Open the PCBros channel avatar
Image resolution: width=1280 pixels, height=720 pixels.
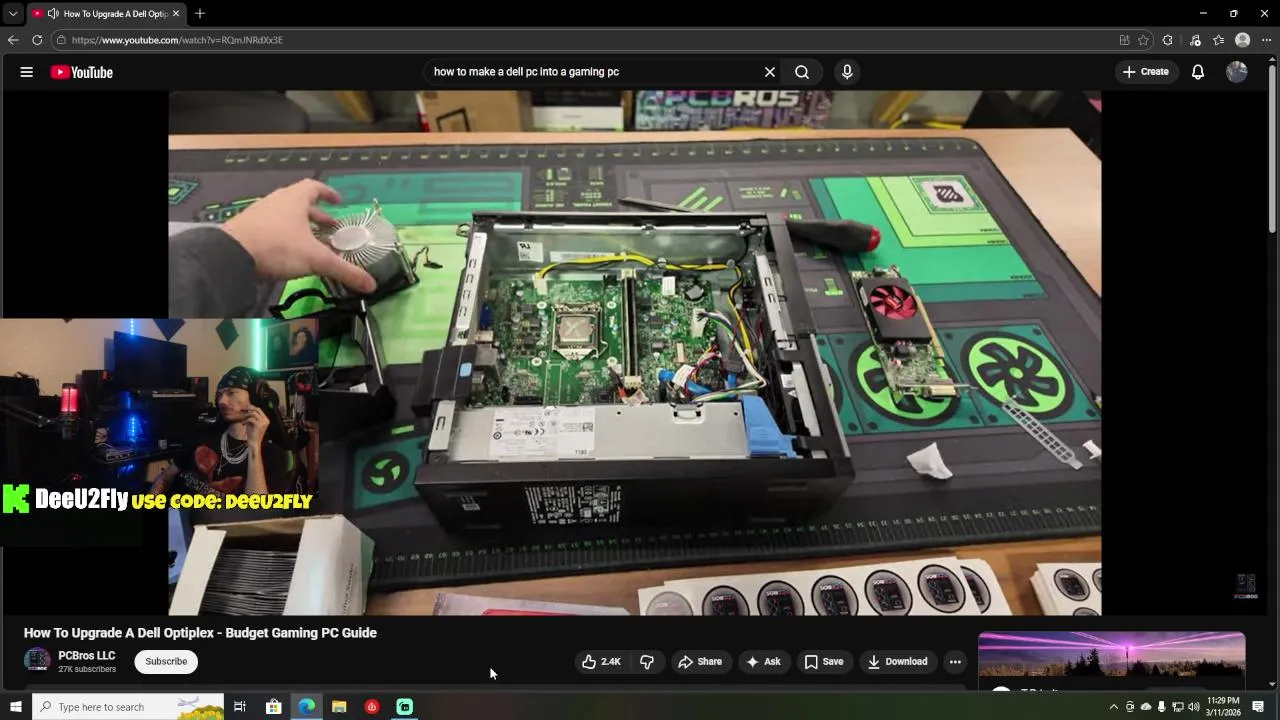click(37, 660)
